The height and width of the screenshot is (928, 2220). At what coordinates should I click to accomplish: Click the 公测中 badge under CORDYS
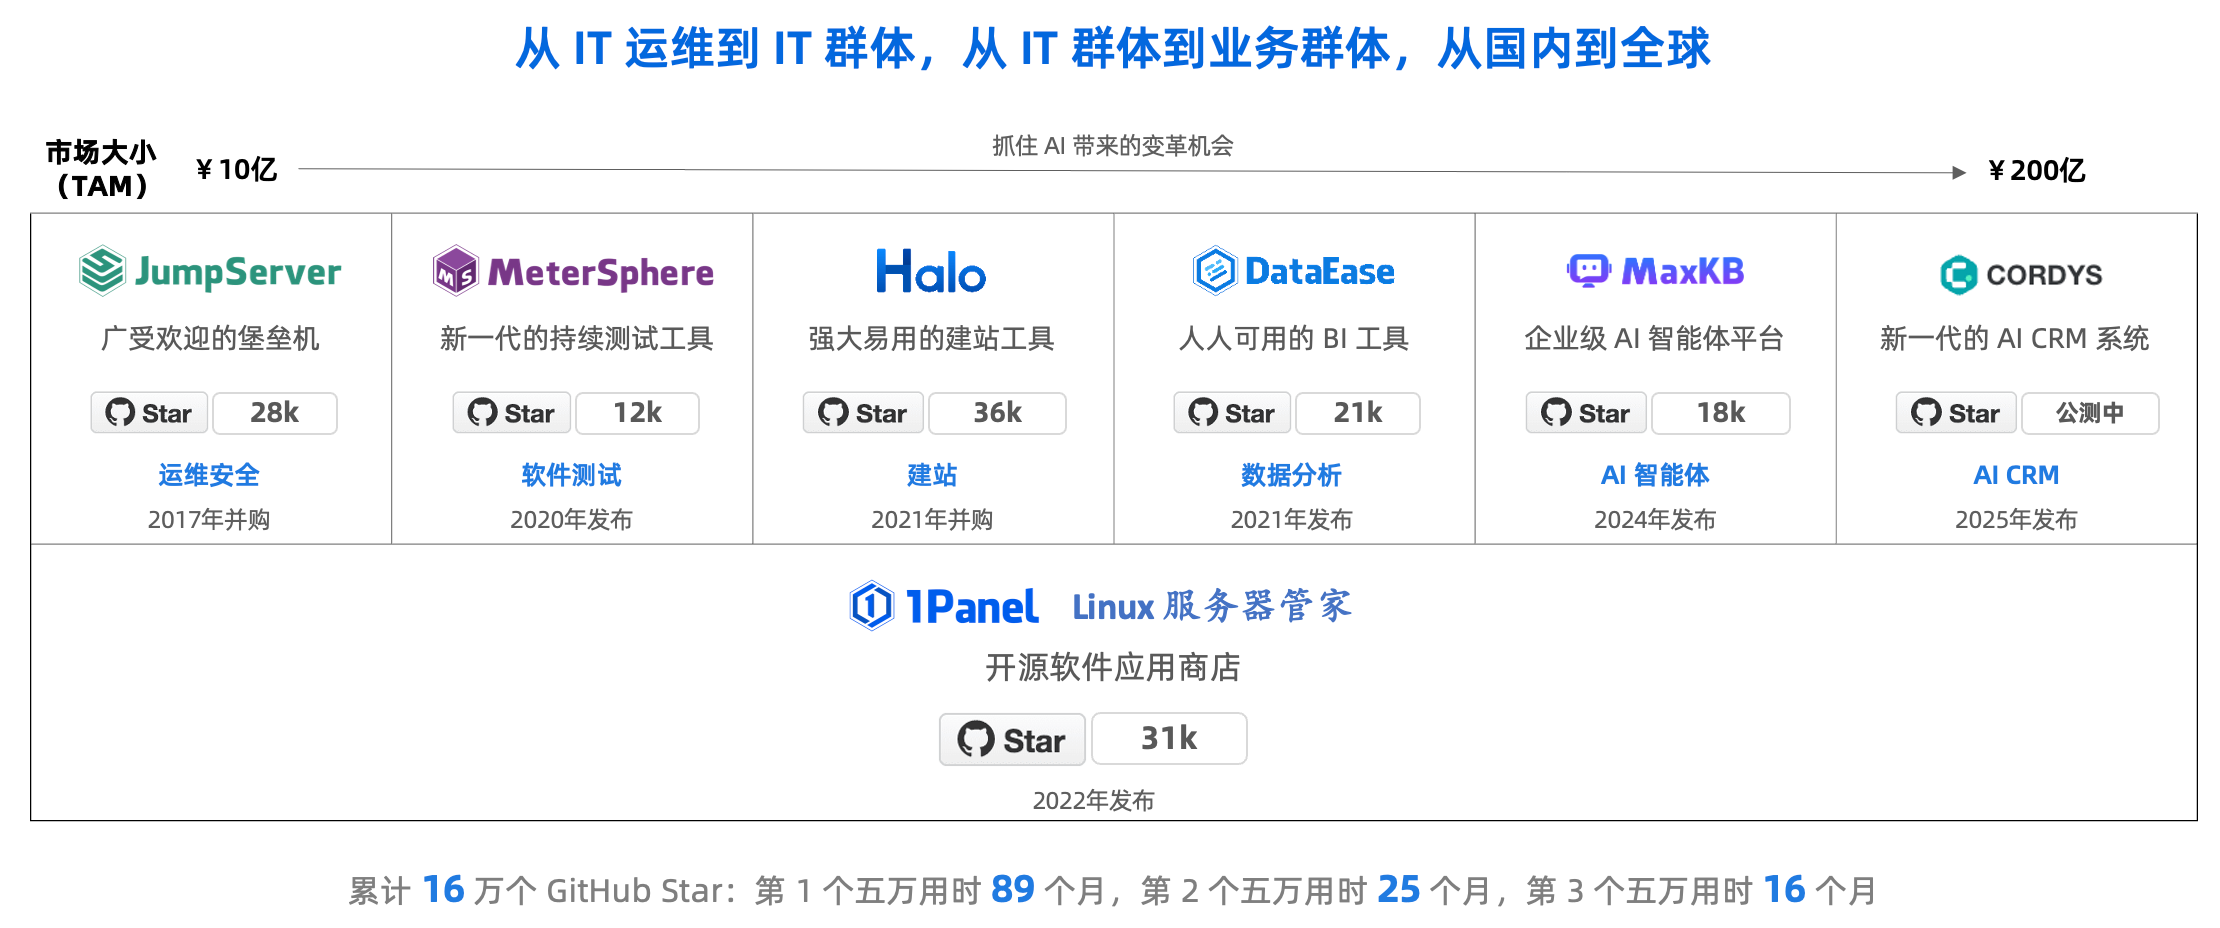click(2090, 413)
